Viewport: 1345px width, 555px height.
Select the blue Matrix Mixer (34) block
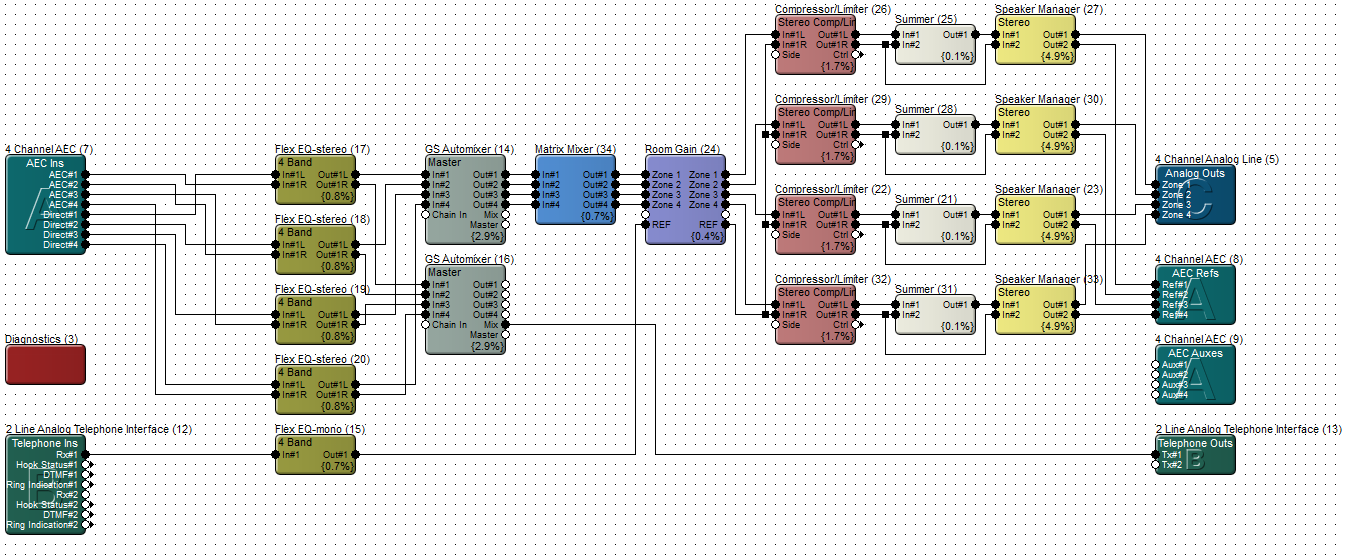pyautogui.click(x=575, y=189)
